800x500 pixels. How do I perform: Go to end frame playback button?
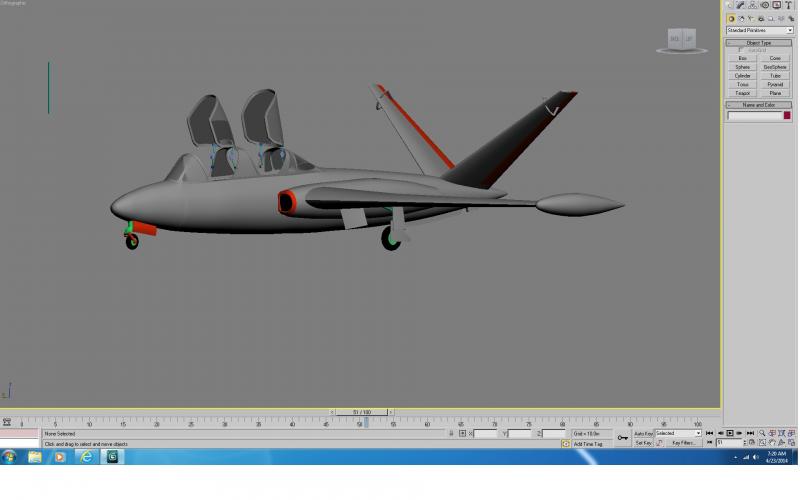coord(751,433)
